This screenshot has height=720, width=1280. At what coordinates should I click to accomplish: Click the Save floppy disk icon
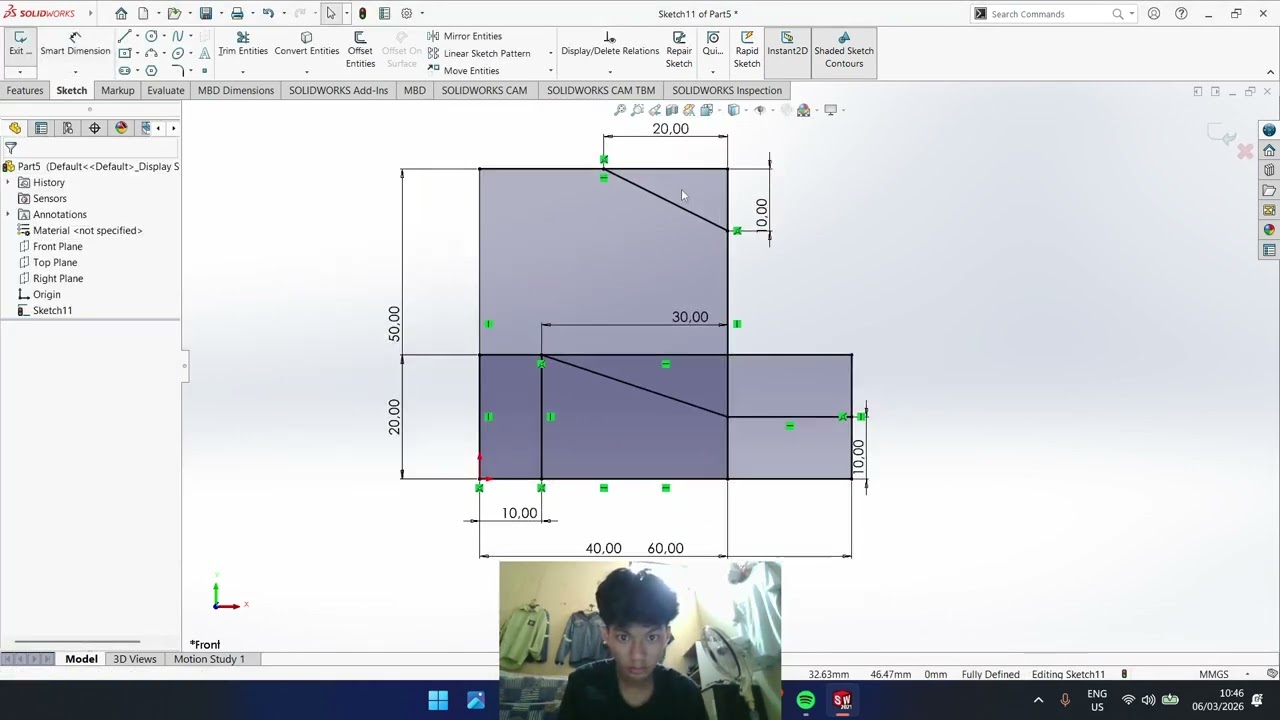206,14
